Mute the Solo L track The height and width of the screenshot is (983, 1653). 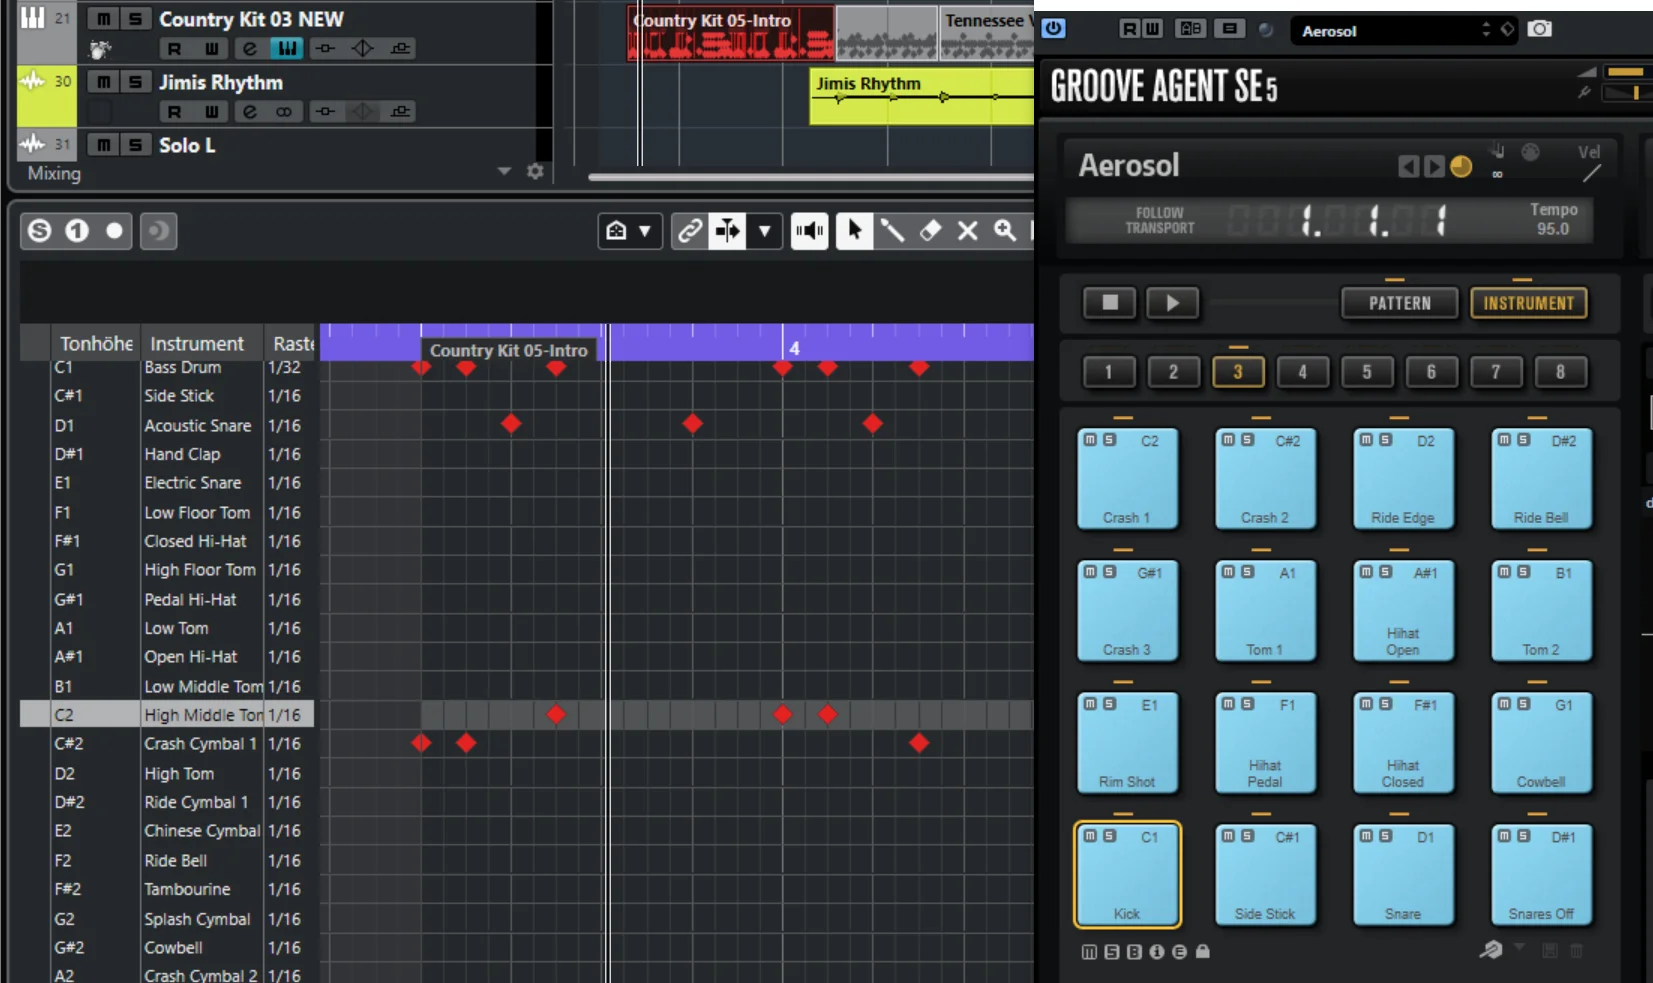click(x=103, y=145)
